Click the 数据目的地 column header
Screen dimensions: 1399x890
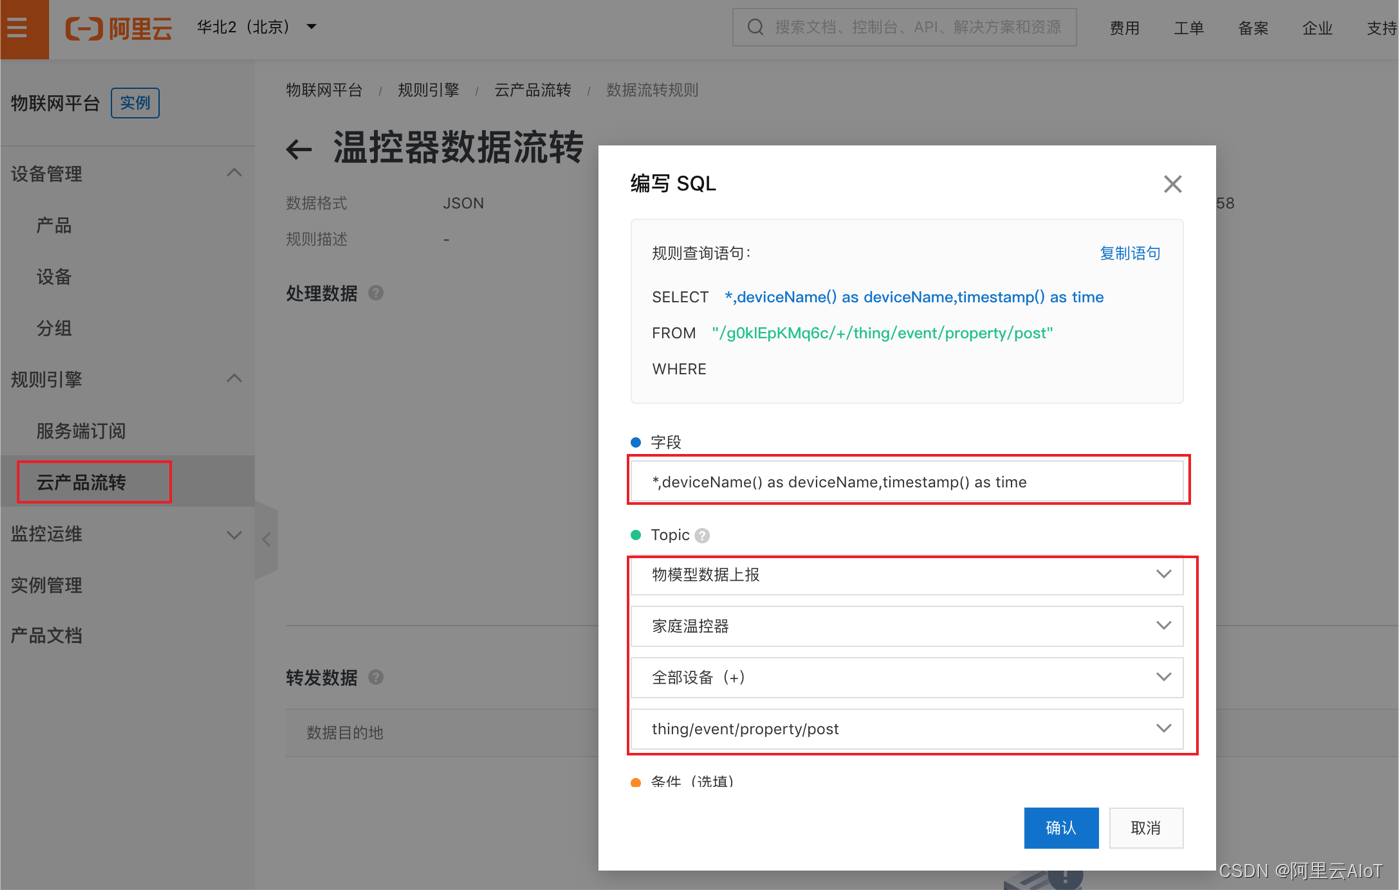(x=345, y=733)
